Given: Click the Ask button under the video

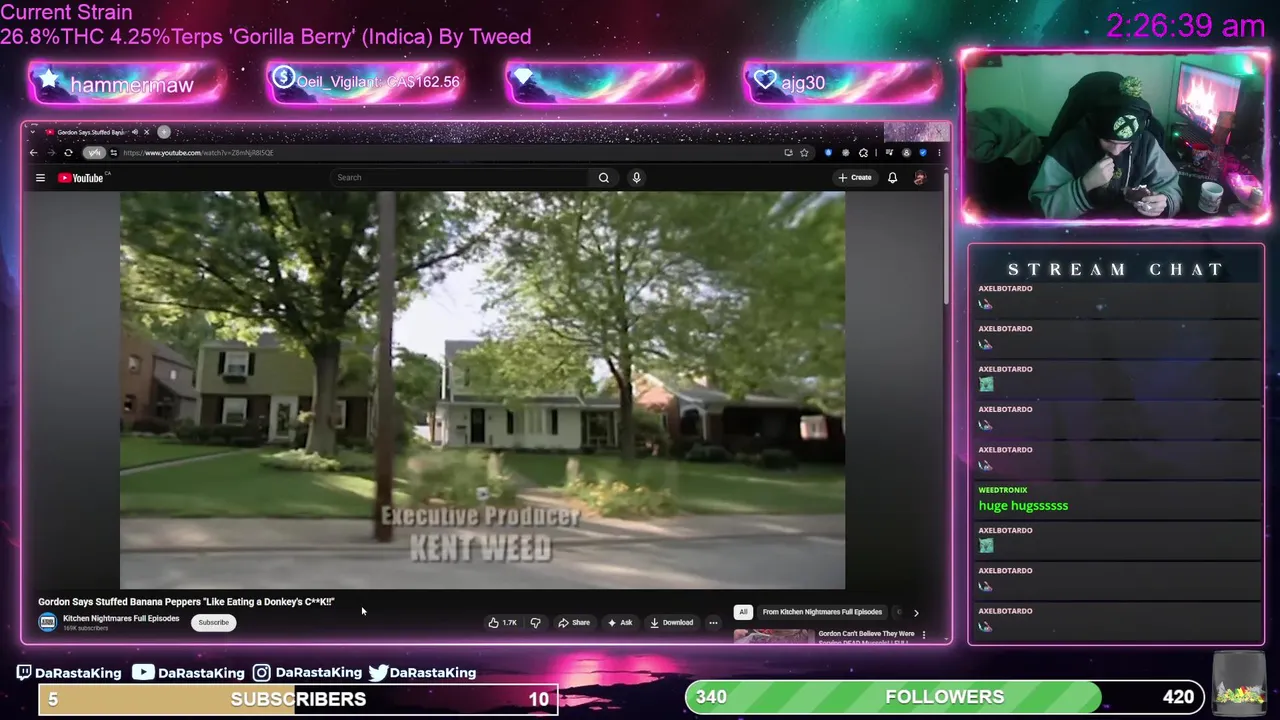Looking at the screenshot, I should pyautogui.click(x=620, y=623).
